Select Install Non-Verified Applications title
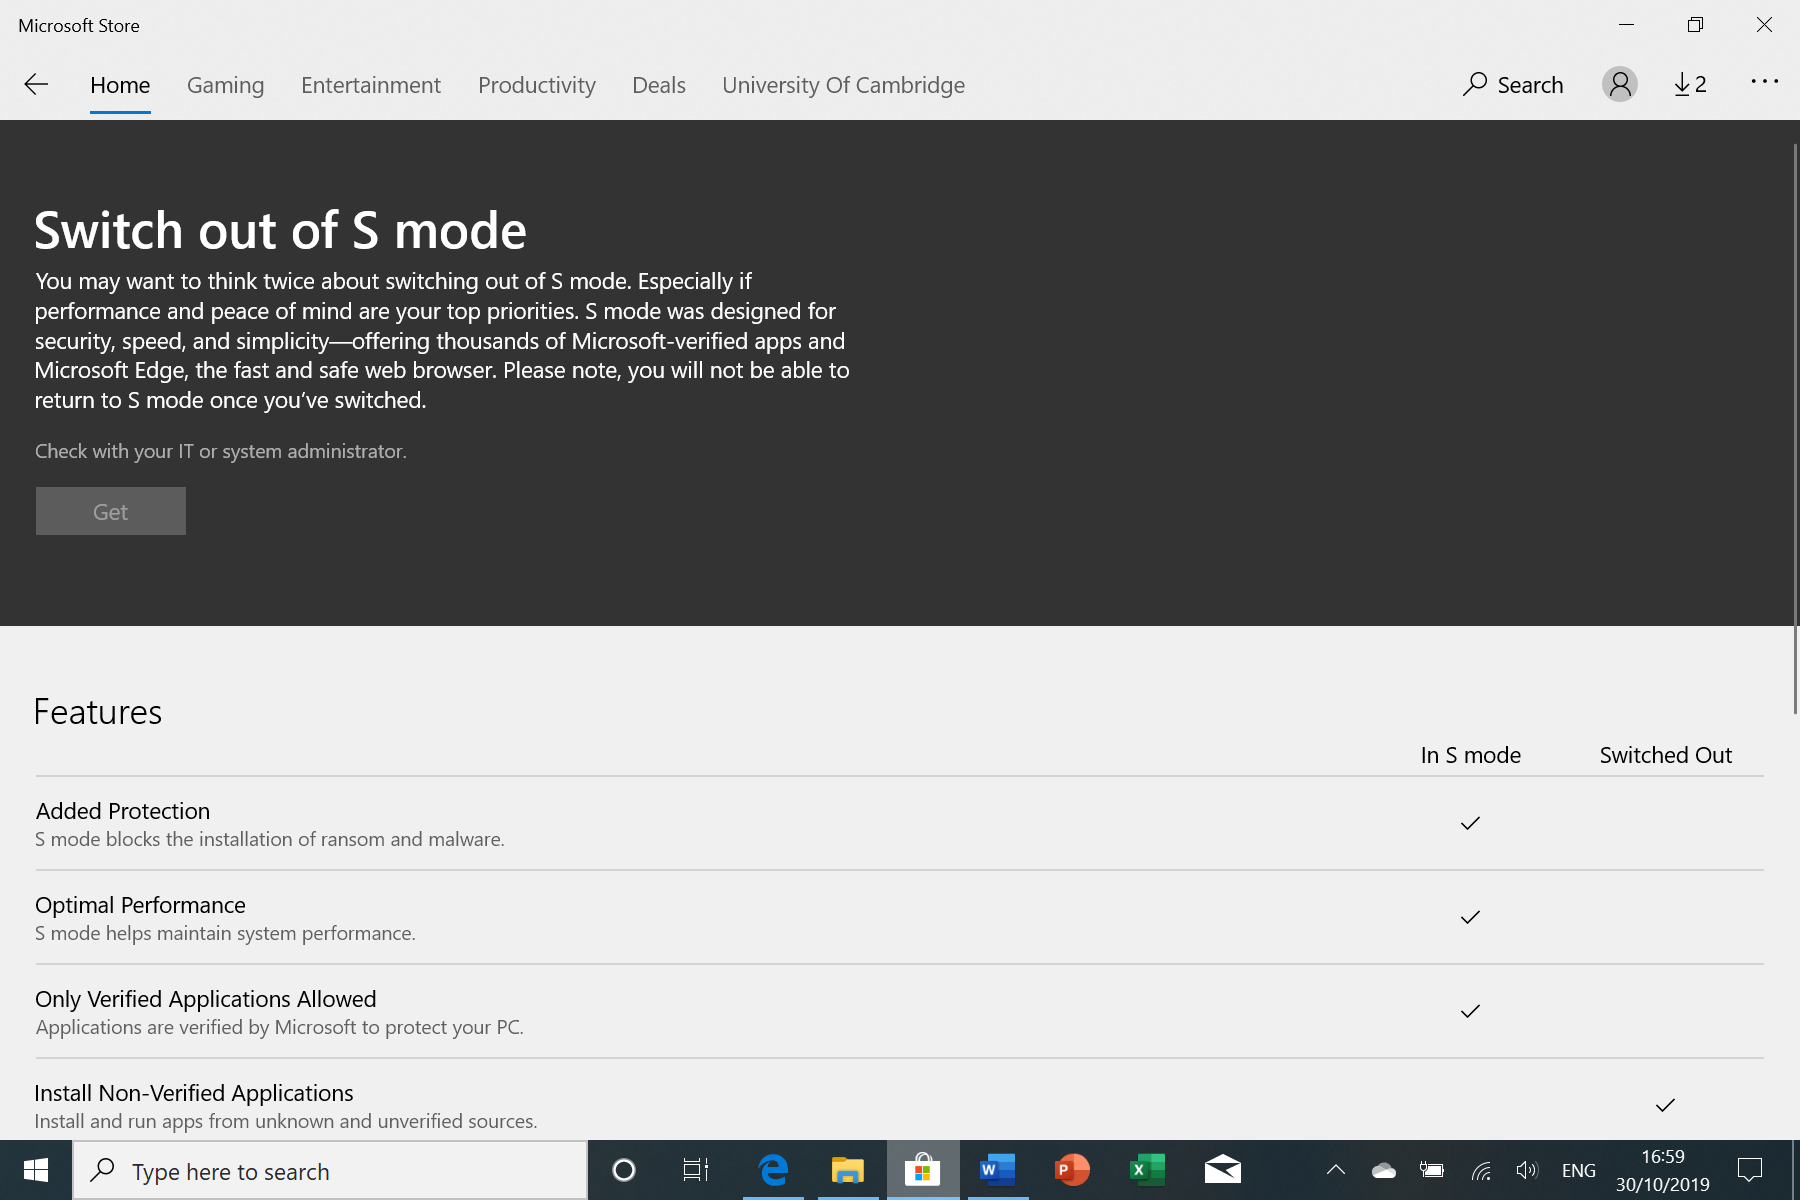Viewport: 1800px width, 1200px height. tap(194, 1093)
